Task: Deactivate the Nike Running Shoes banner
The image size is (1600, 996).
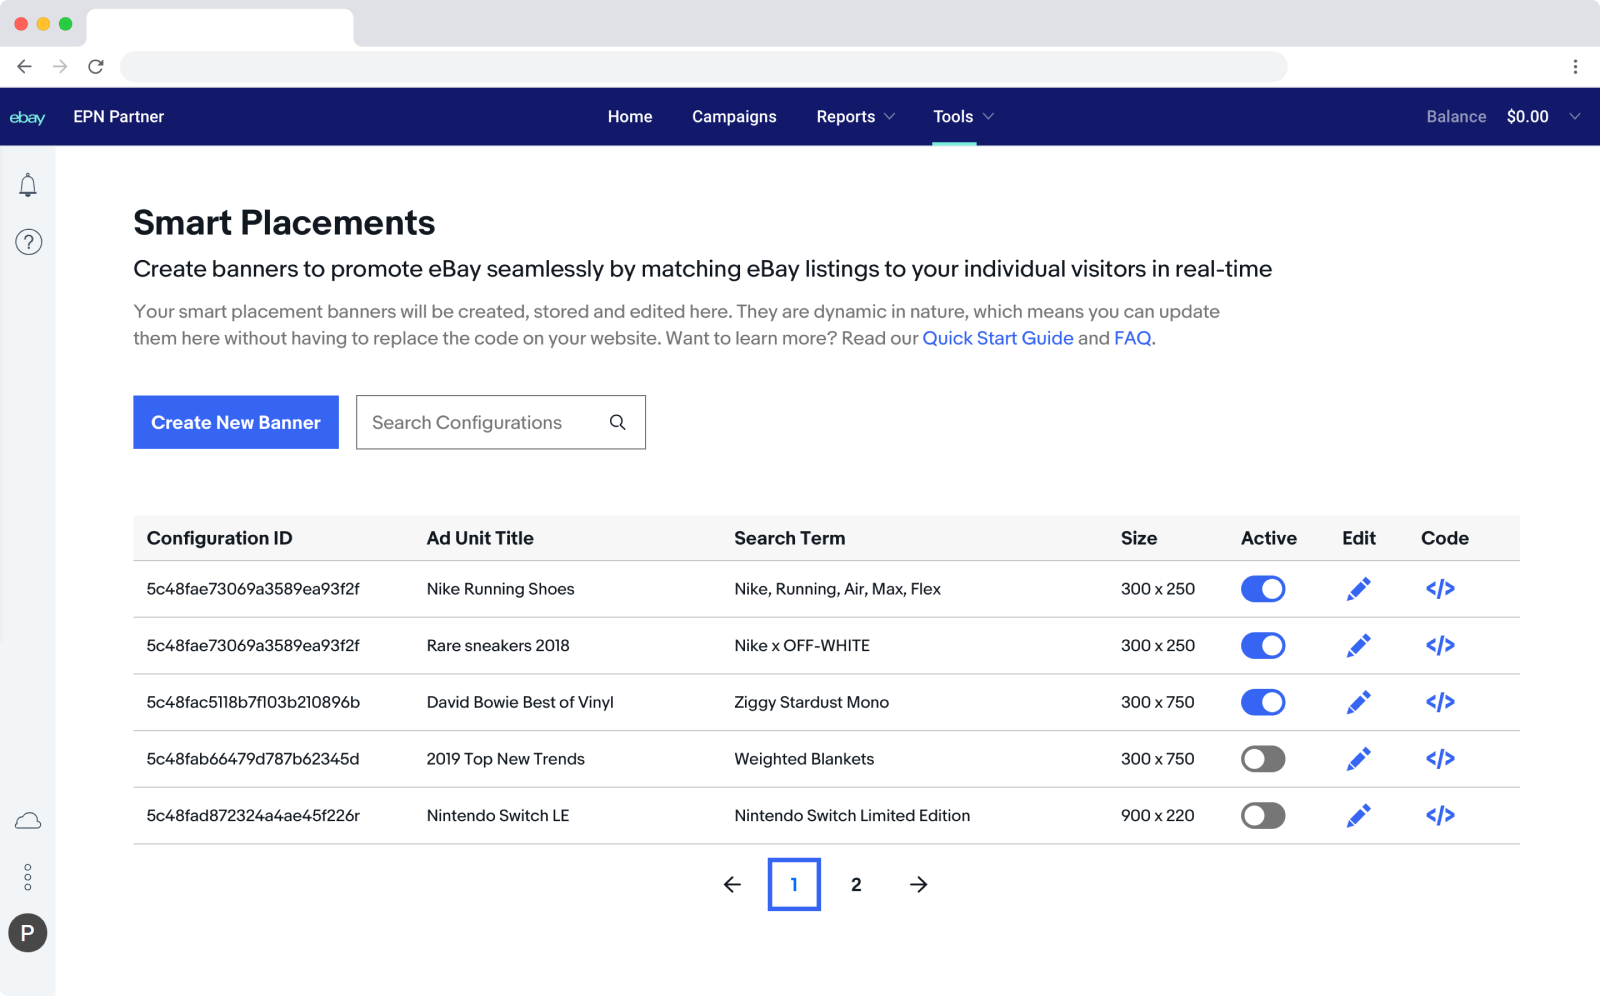Action: pos(1263,589)
